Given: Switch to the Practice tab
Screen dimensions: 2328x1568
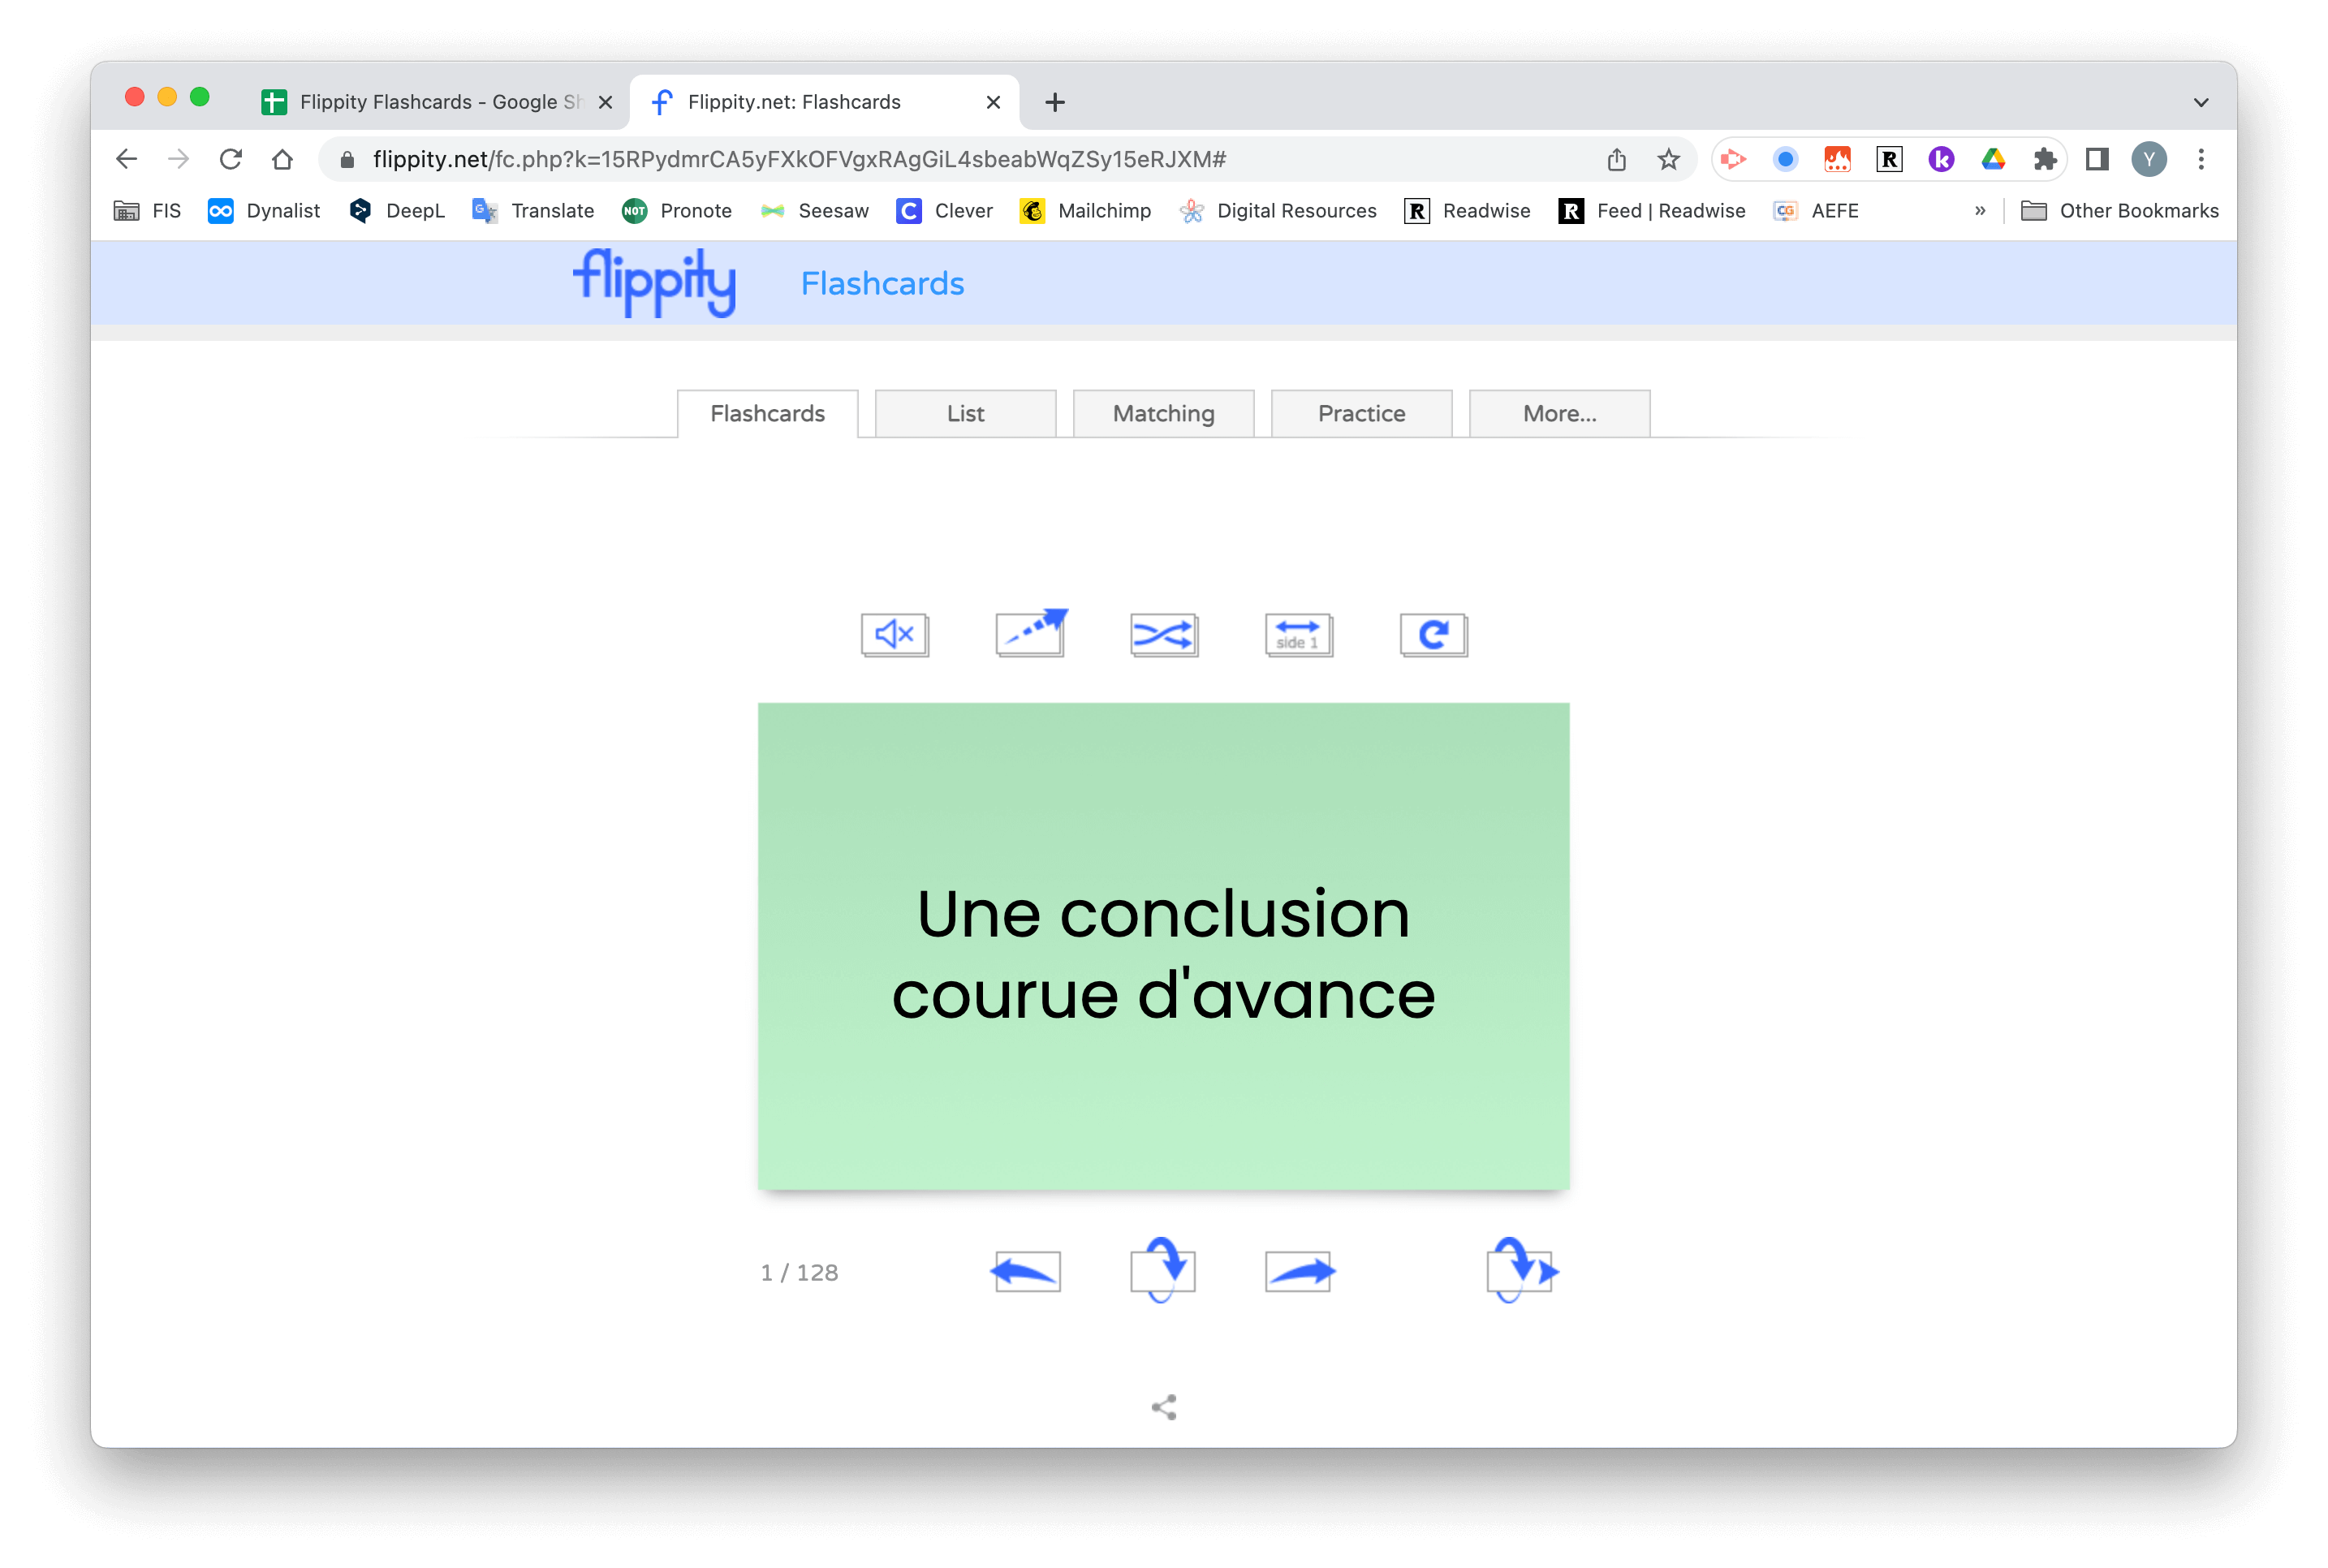Looking at the screenshot, I should point(1362,413).
